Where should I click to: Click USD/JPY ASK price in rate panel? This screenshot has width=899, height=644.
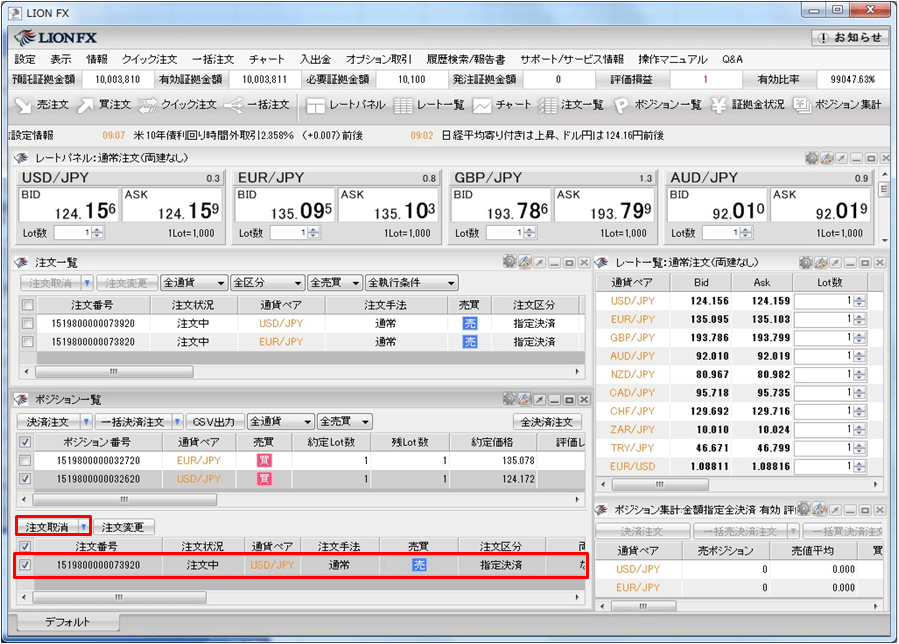(173, 205)
